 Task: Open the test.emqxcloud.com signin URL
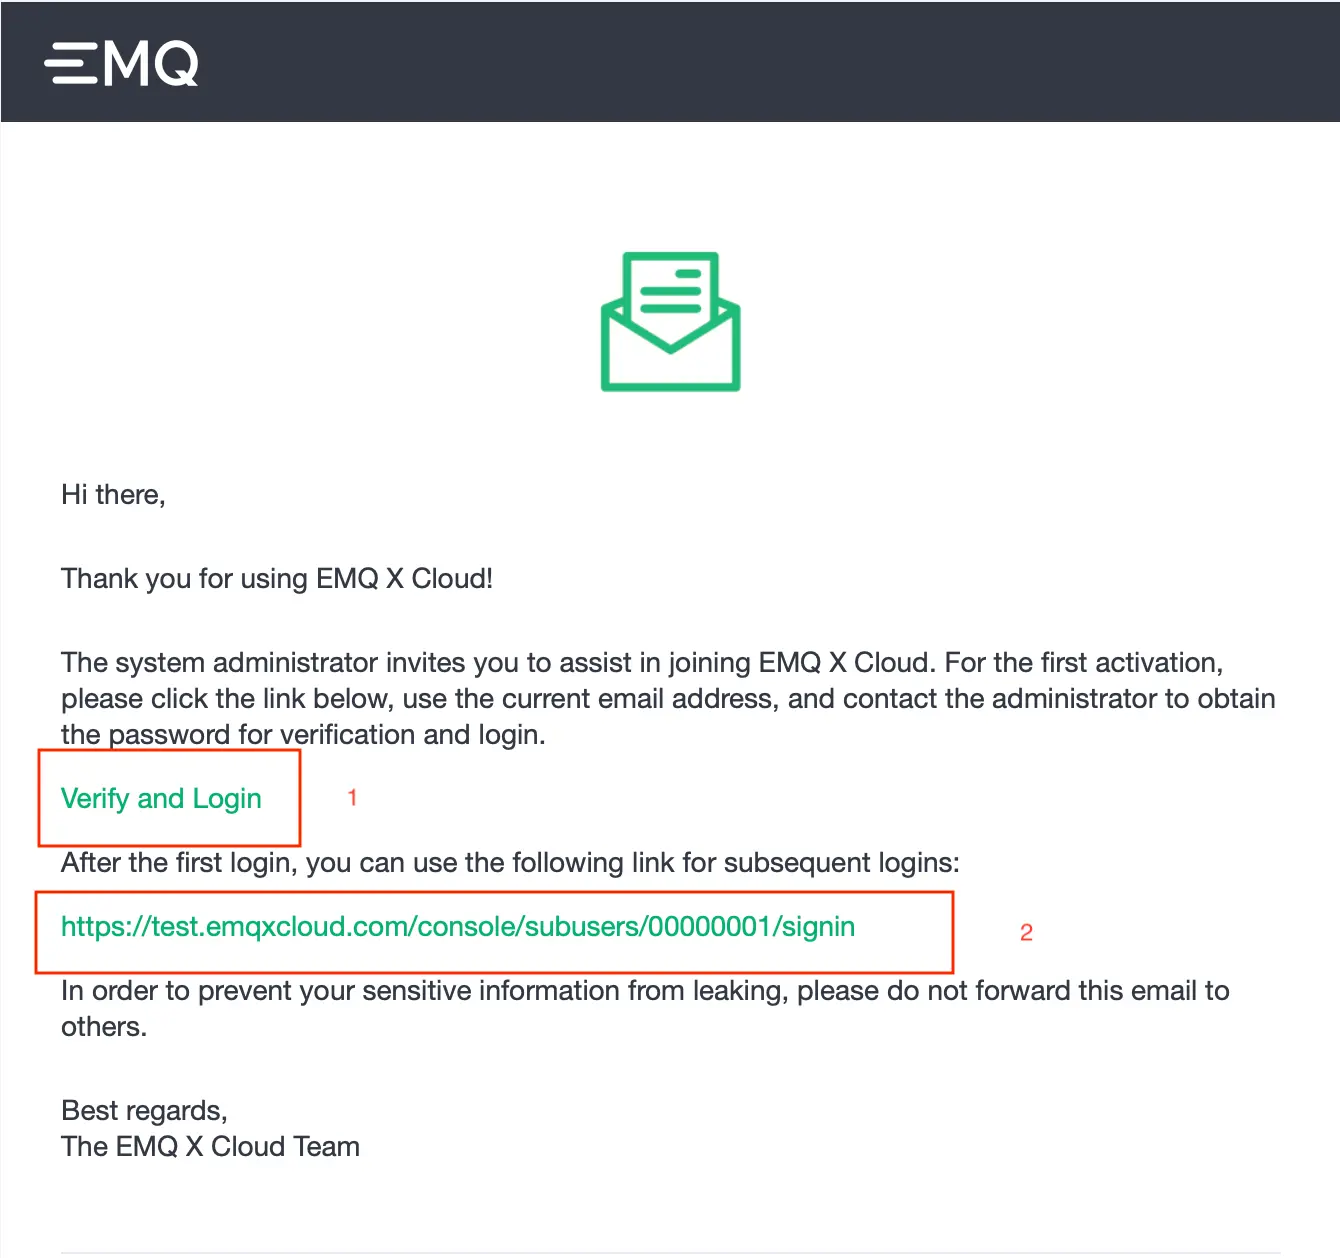pyautogui.click(x=458, y=927)
